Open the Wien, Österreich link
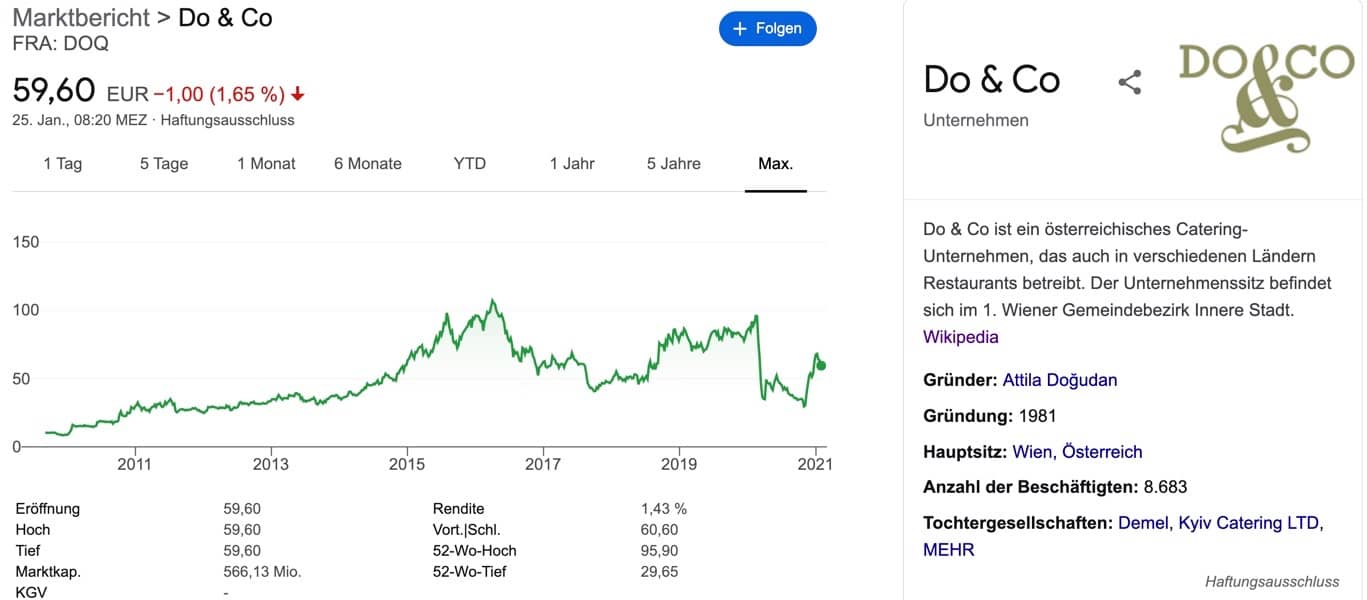Screen dimensions: 1367x600 click(x=1077, y=452)
